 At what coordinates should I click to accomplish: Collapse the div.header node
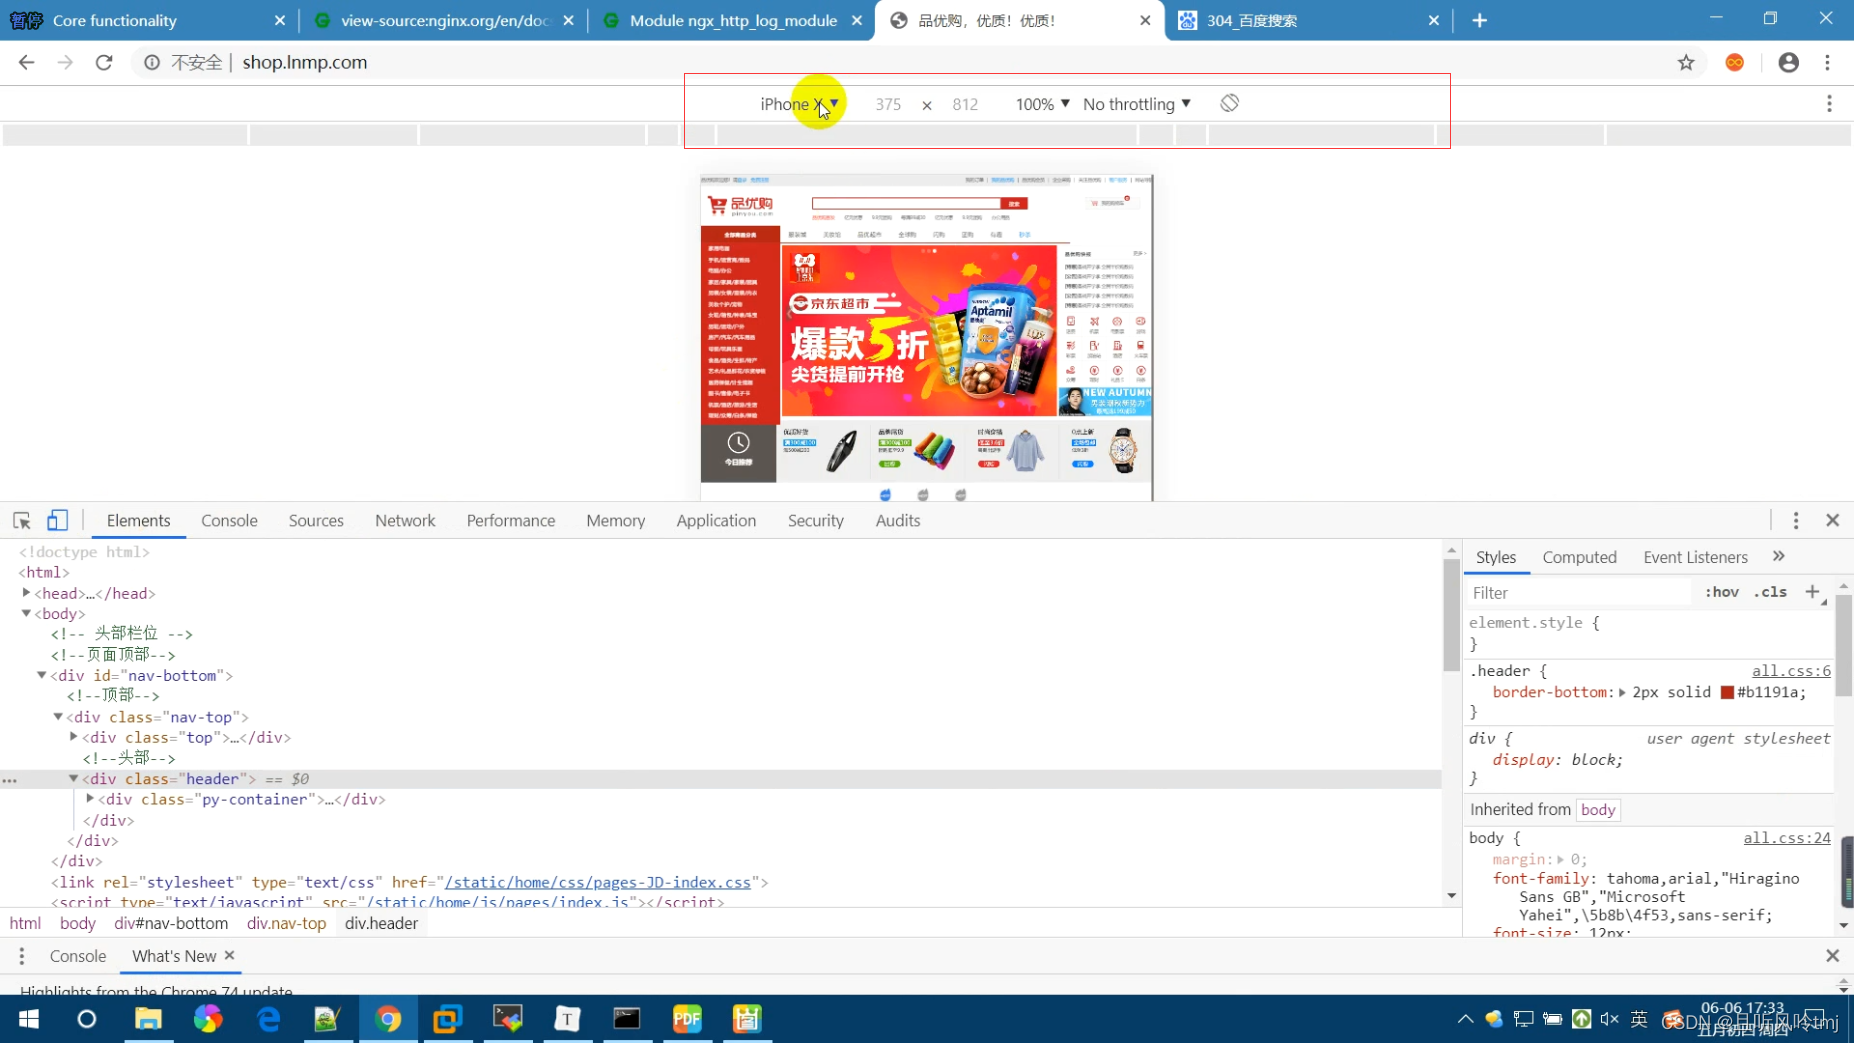tap(74, 778)
